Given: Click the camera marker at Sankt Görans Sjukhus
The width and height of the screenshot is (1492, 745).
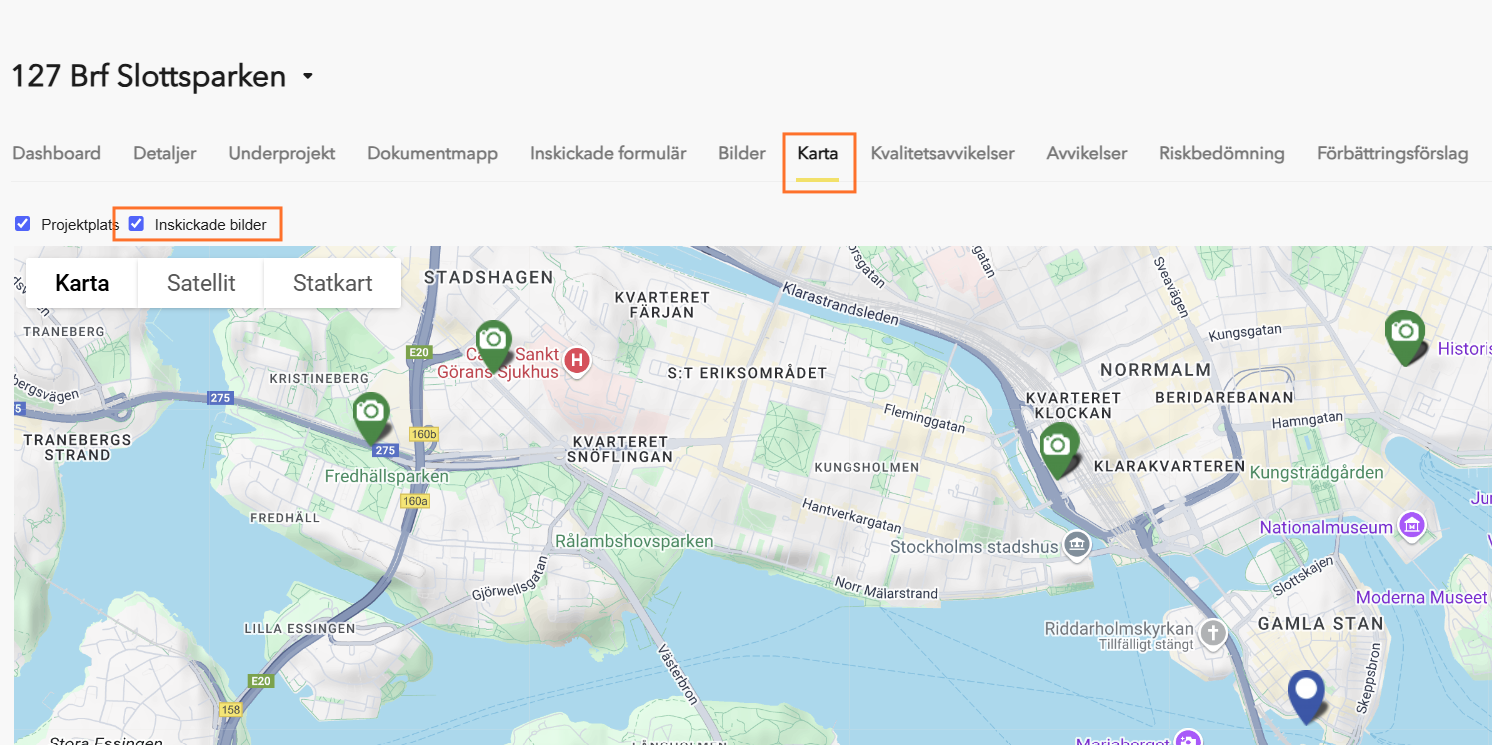Looking at the screenshot, I should [x=492, y=345].
